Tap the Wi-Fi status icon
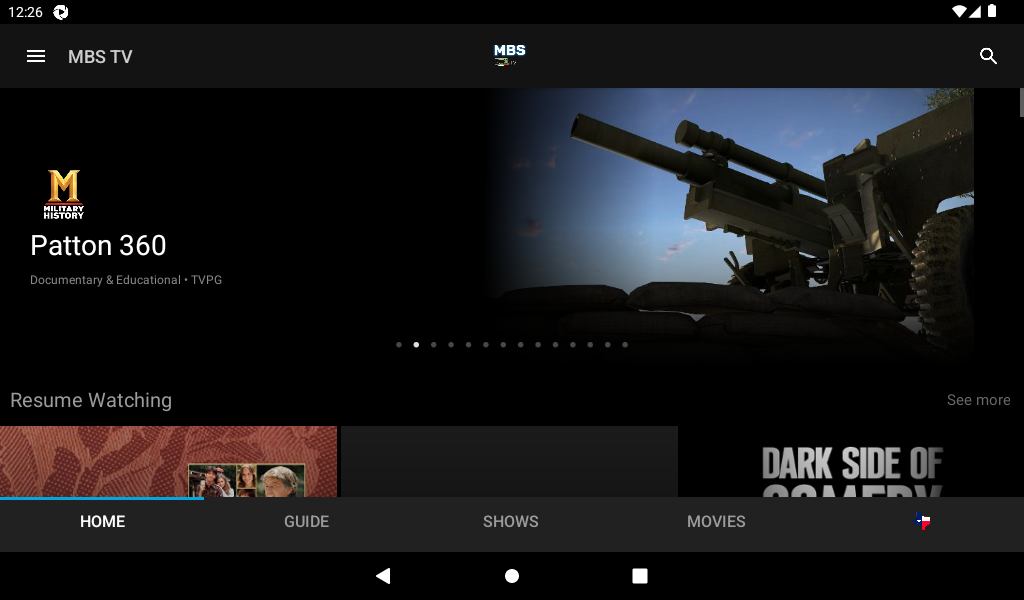The image size is (1024, 600). pyautogui.click(x=959, y=11)
